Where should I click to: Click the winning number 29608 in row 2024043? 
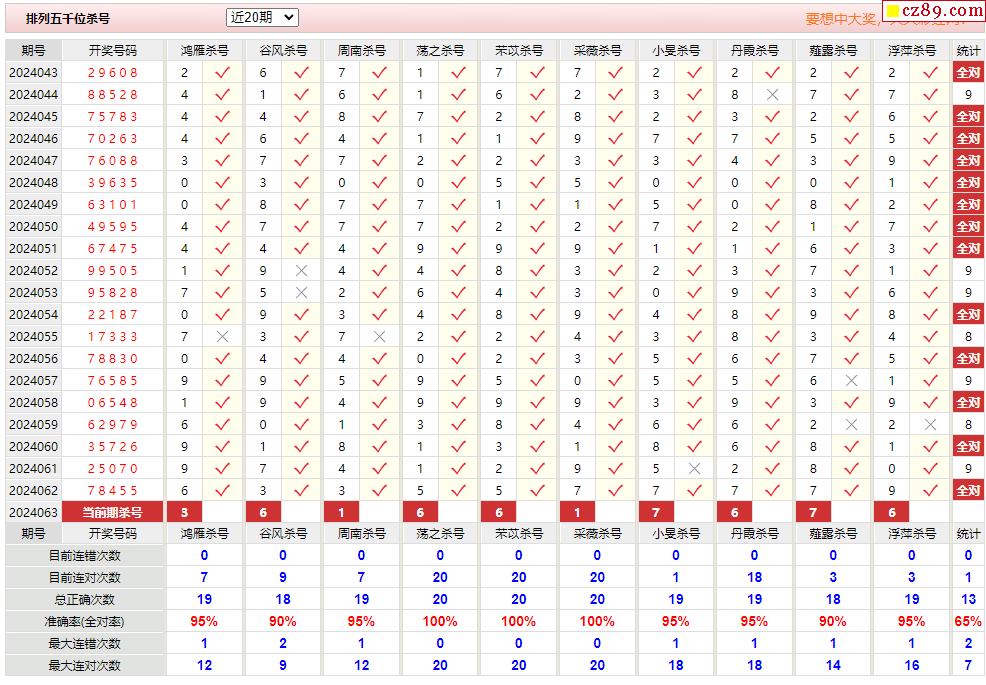112,72
